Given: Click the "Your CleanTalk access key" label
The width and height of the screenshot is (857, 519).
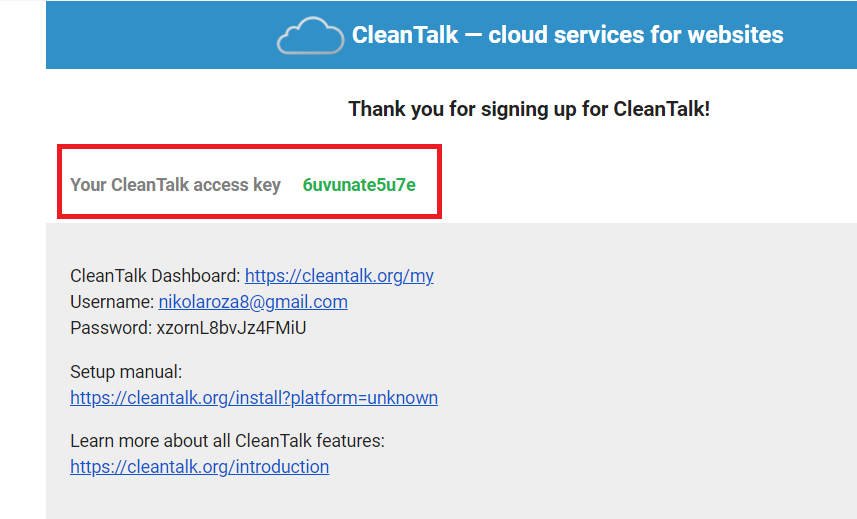Looking at the screenshot, I should coord(175,185).
